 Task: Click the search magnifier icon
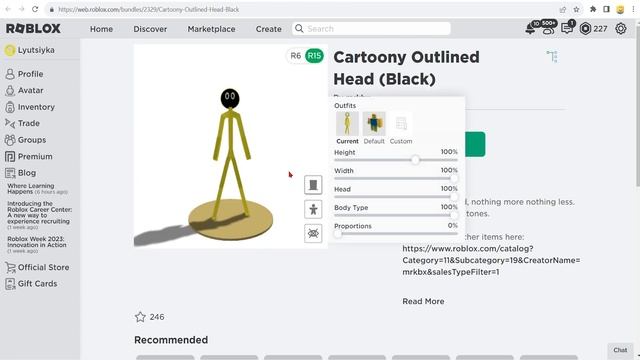(x=299, y=29)
